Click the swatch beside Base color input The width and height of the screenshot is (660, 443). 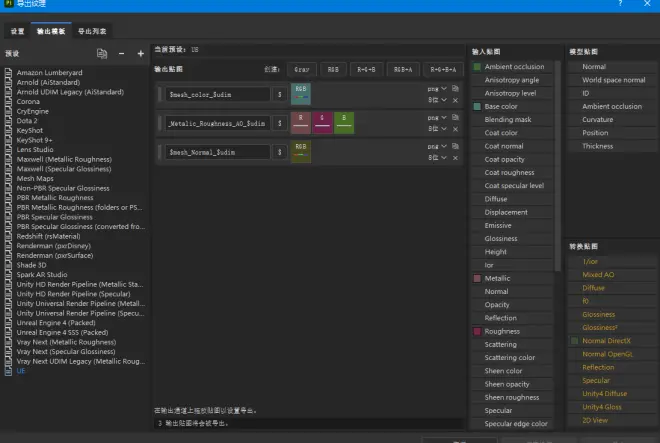click(x=477, y=106)
